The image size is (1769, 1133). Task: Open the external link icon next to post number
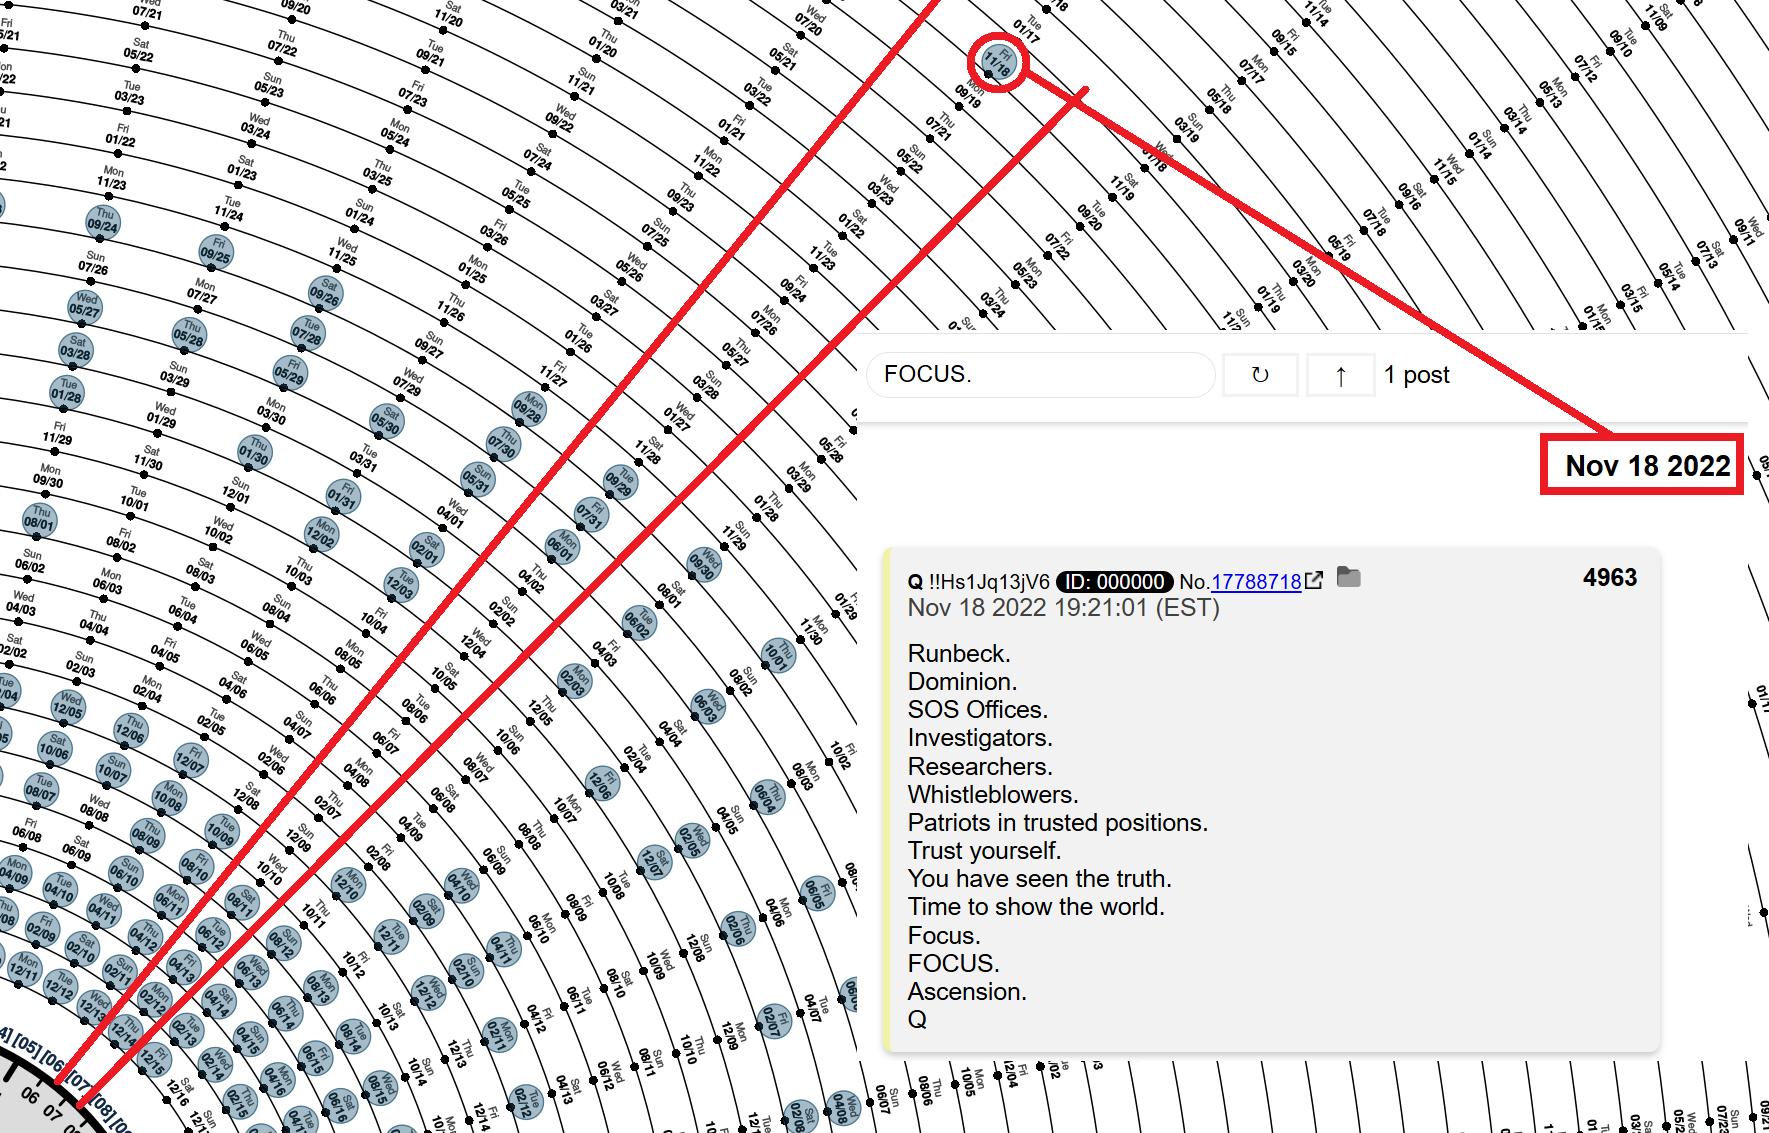tap(1314, 580)
